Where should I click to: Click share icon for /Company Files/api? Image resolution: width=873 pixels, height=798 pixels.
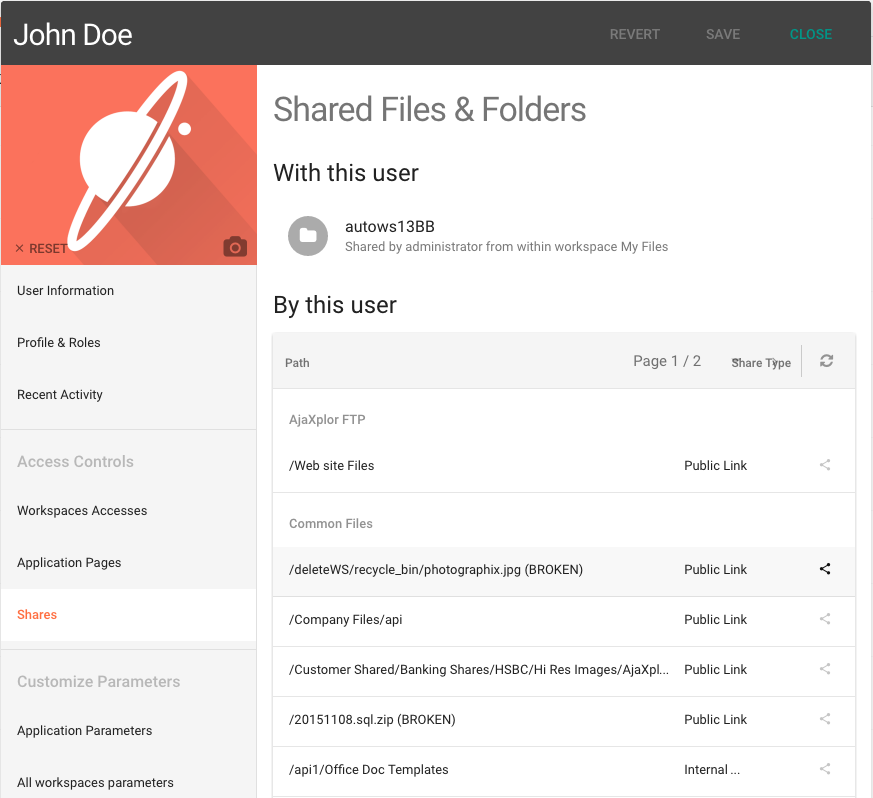pos(825,619)
